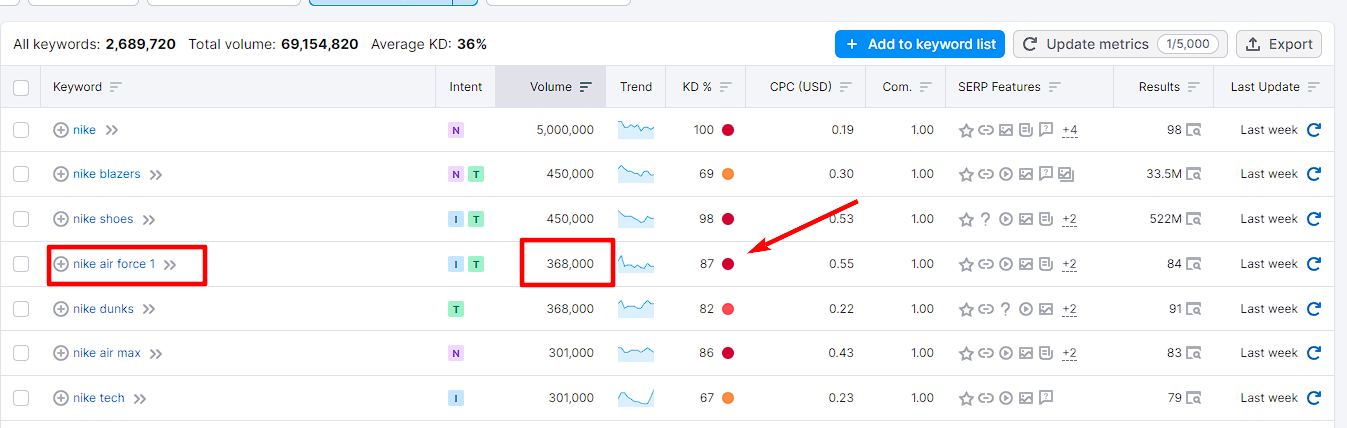1347x428 pixels.
Task: Open trend sparkline for nike dunks
Action: [x=636, y=308]
